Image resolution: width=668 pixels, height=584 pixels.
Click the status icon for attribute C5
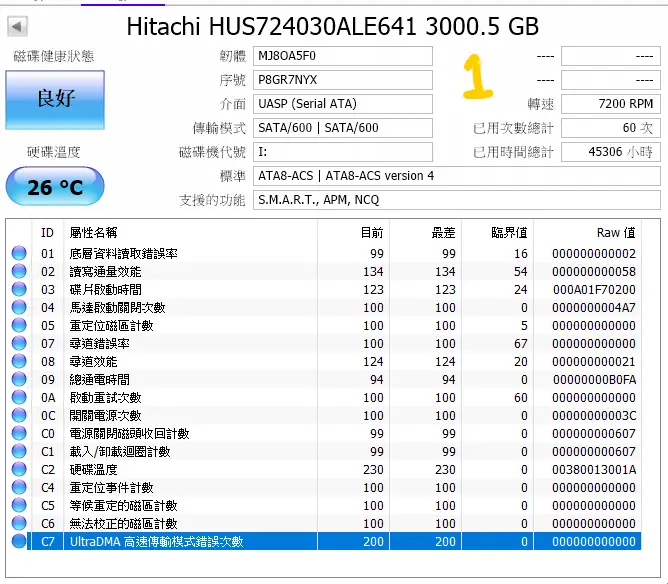tap(19, 505)
